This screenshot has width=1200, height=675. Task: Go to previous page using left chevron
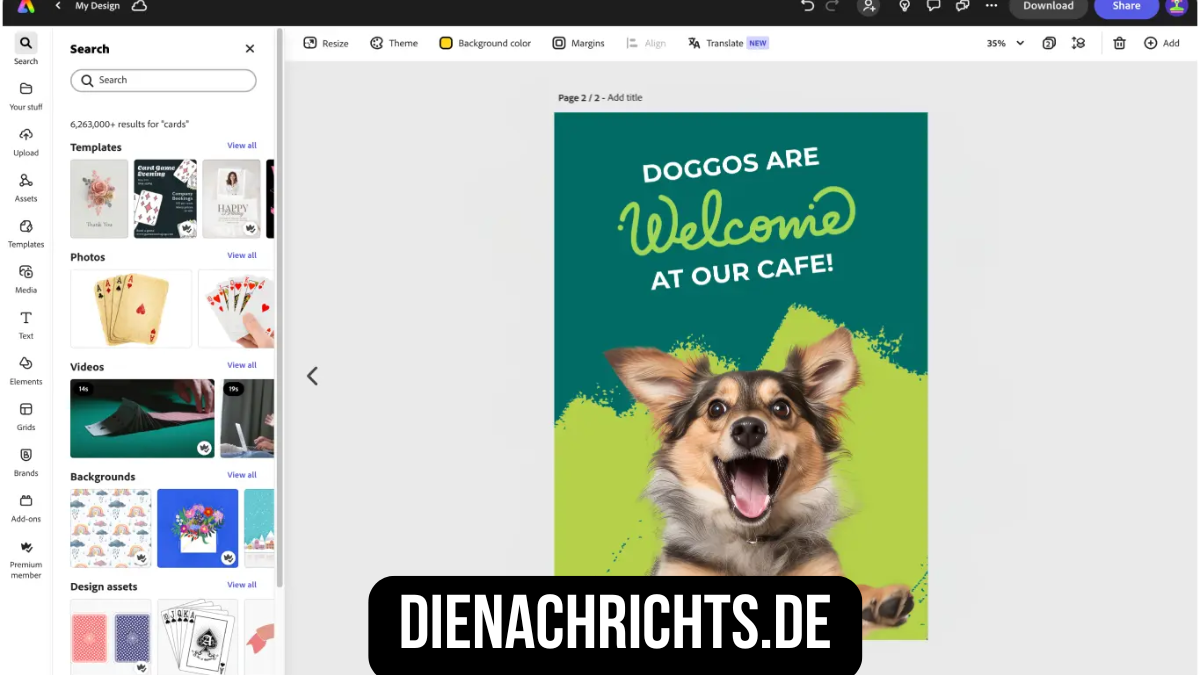coord(312,376)
